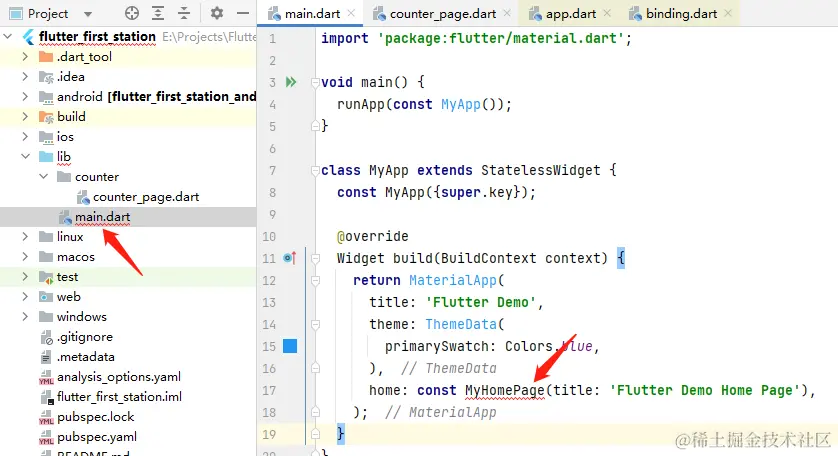Open counter_page.dart in the project tree
The image size is (838, 456).
[145, 197]
